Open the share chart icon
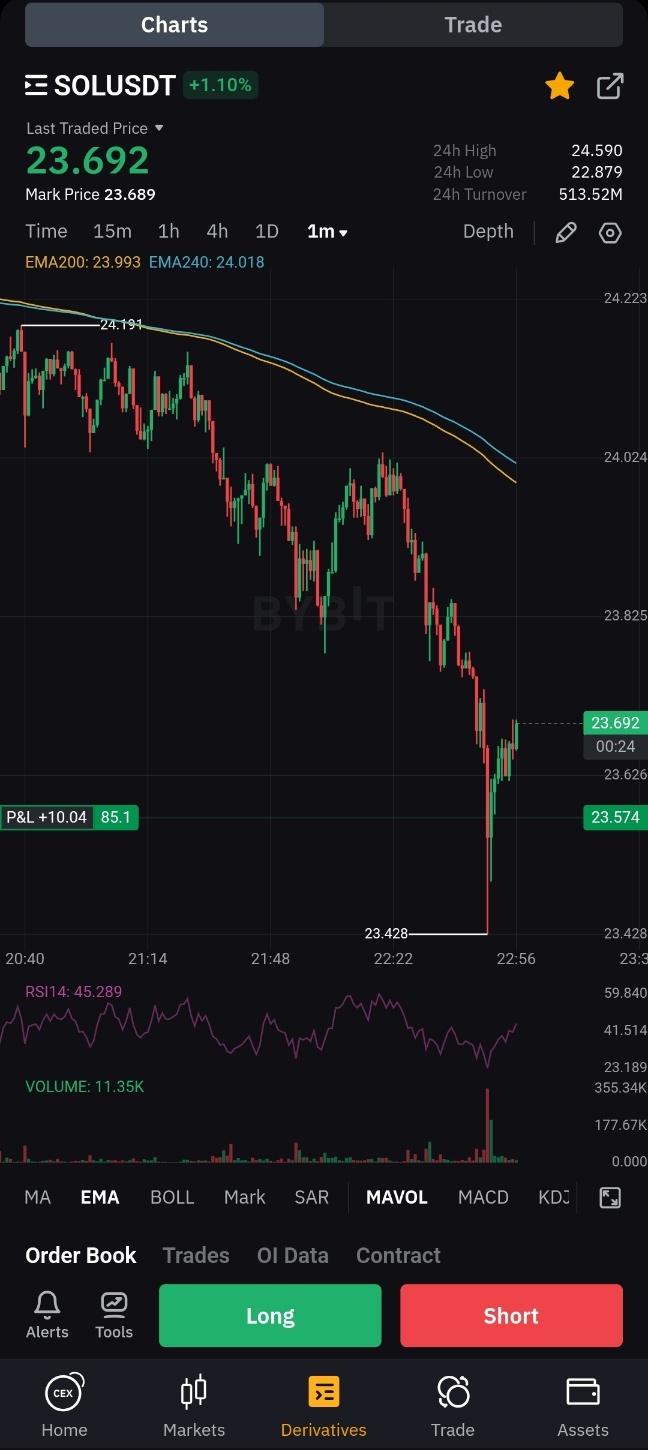The width and height of the screenshot is (648, 1450). point(610,86)
